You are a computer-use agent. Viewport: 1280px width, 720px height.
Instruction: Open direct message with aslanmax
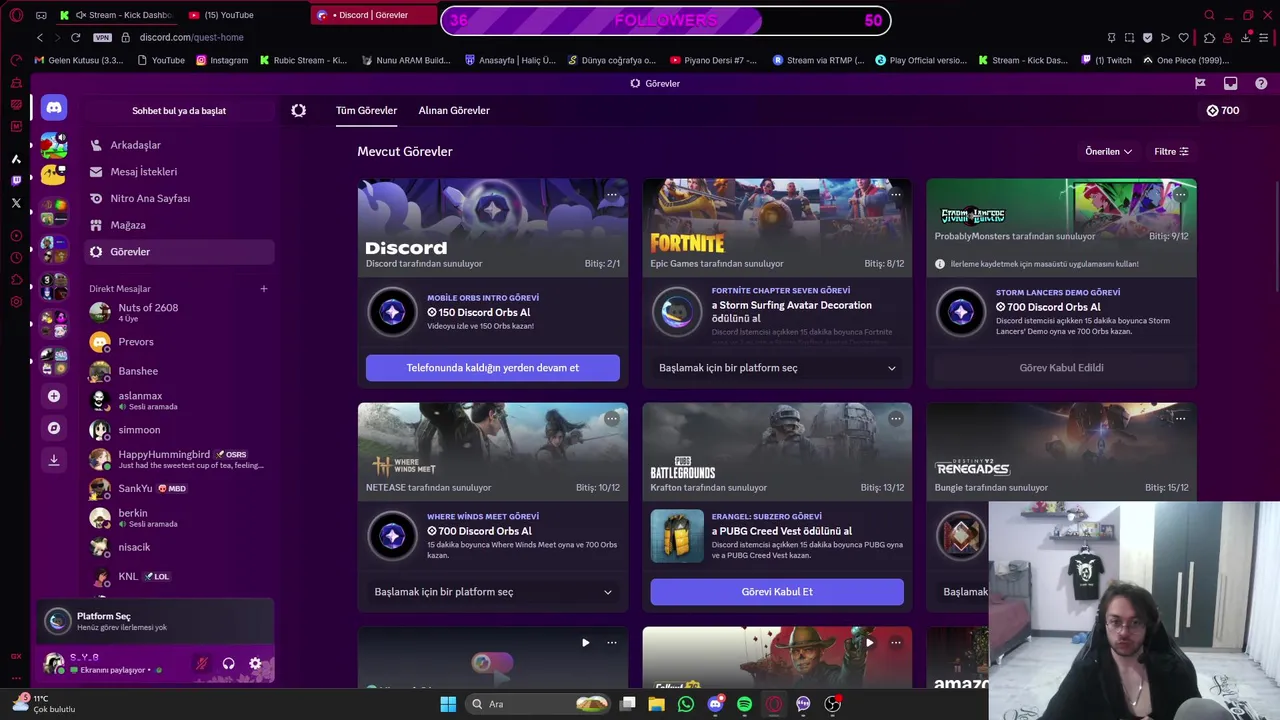coord(179,401)
